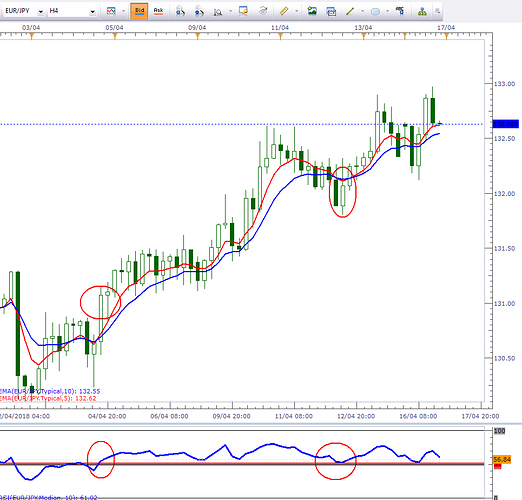522x500 pixels.
Task: Click the print chart icon
Action: click(331, 12)
